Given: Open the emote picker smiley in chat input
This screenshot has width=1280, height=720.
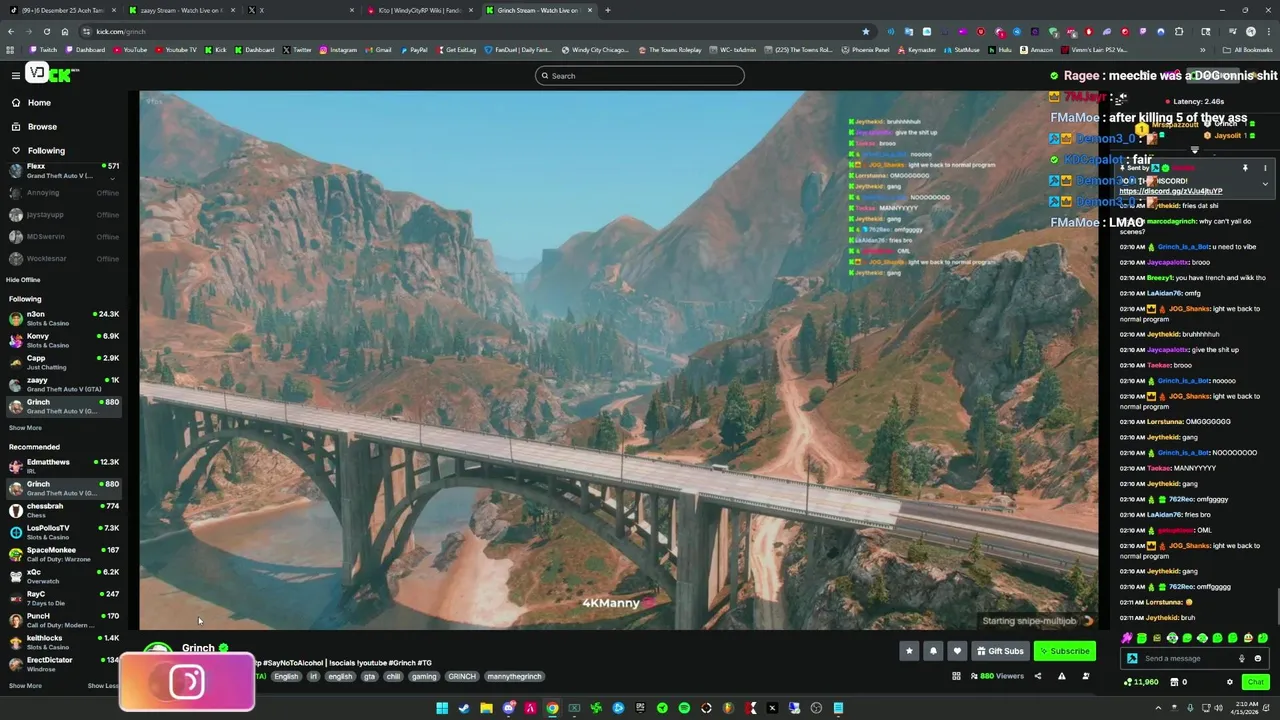Looking at the screenshot, I should click(1258, 658).
